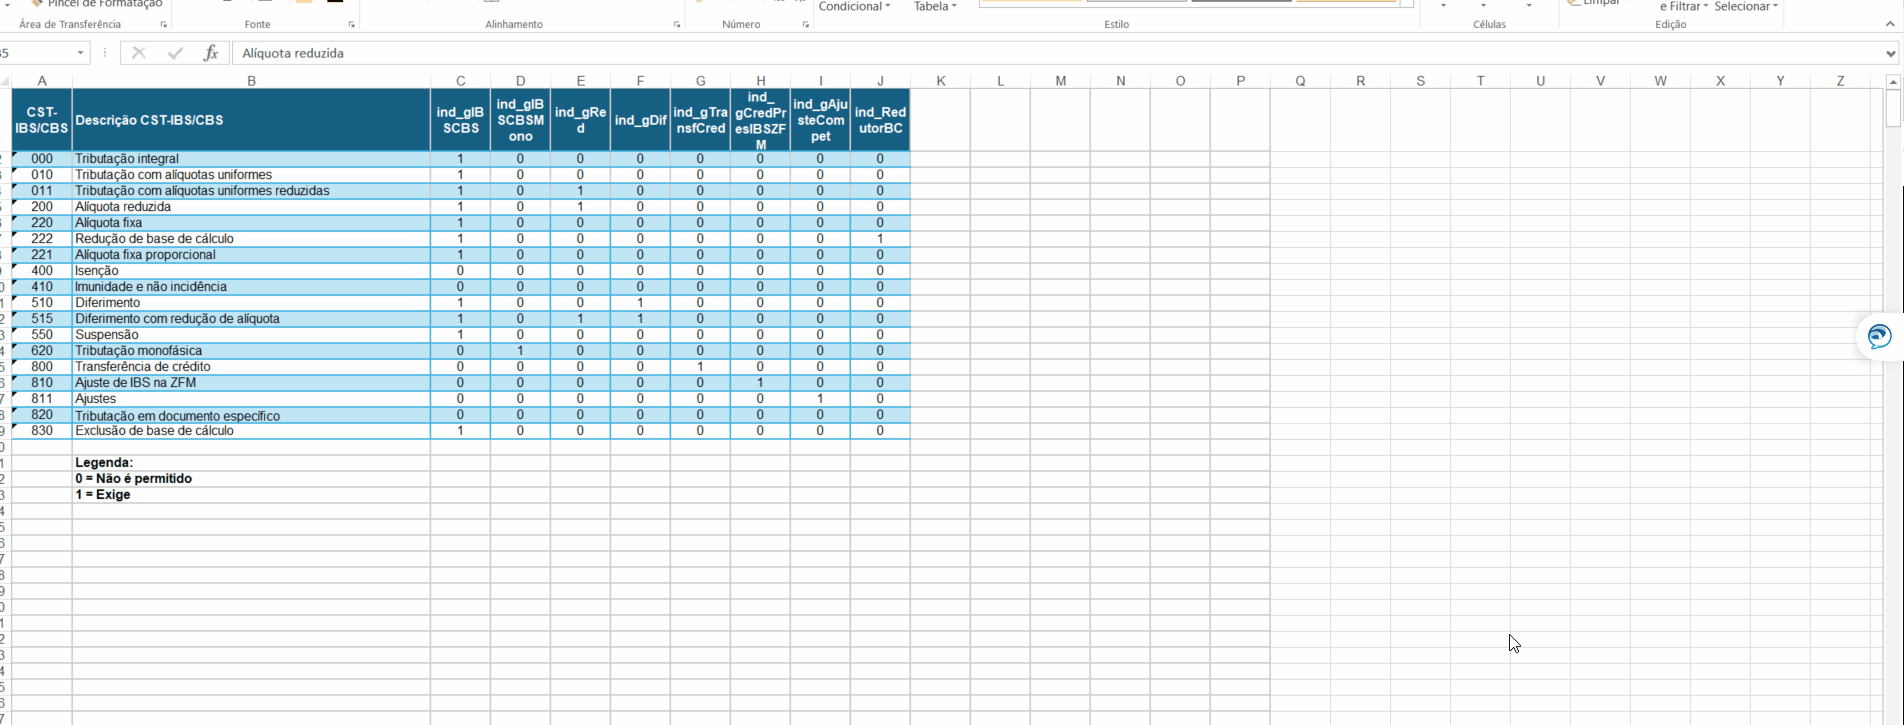Image resolution: width=1904 pixels, height=725 pixels.
Task: Open the Condicional formatting dropdown
Action: (x=854, y=6)
